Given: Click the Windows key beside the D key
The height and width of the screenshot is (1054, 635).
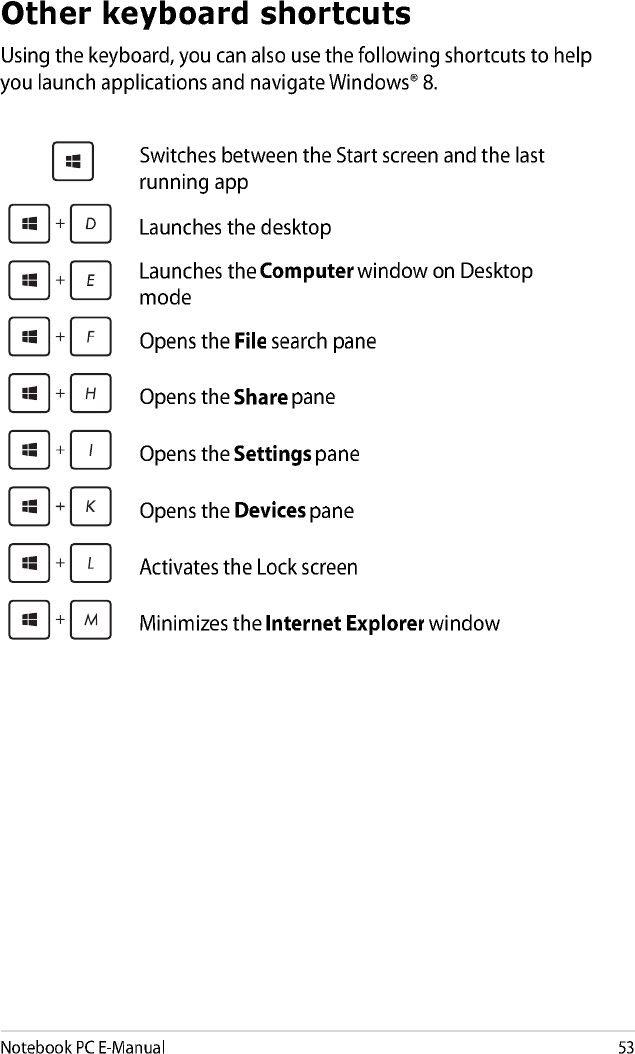Looking at the screenshot, I should [29, 224].
